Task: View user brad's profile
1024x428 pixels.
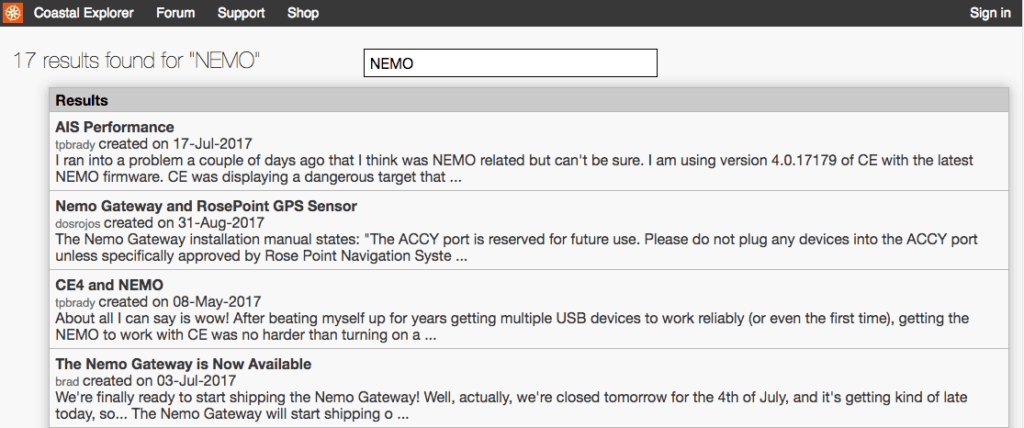Action: point(68,380)
